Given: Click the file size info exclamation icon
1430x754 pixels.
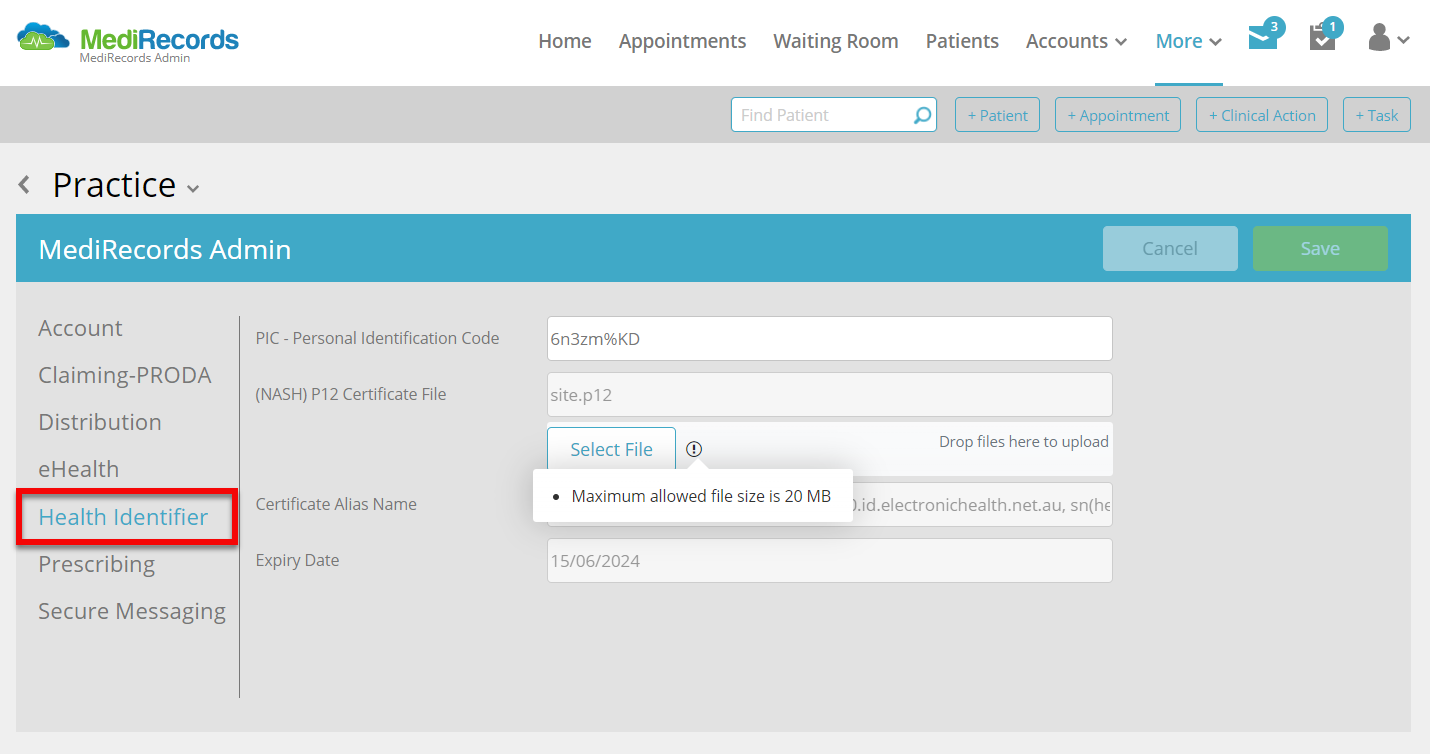Looking at the screenshot, I should pos(694,449).
